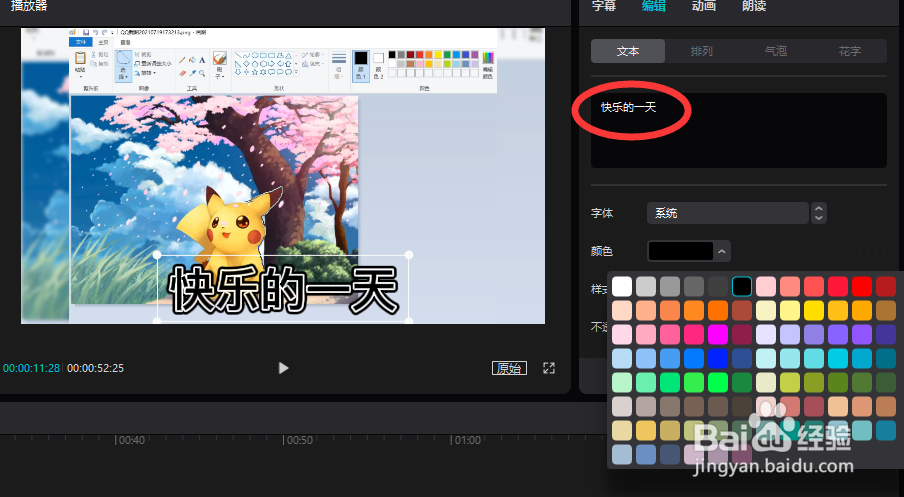Click the caption box top-right corner handle

tap(409, 255)
